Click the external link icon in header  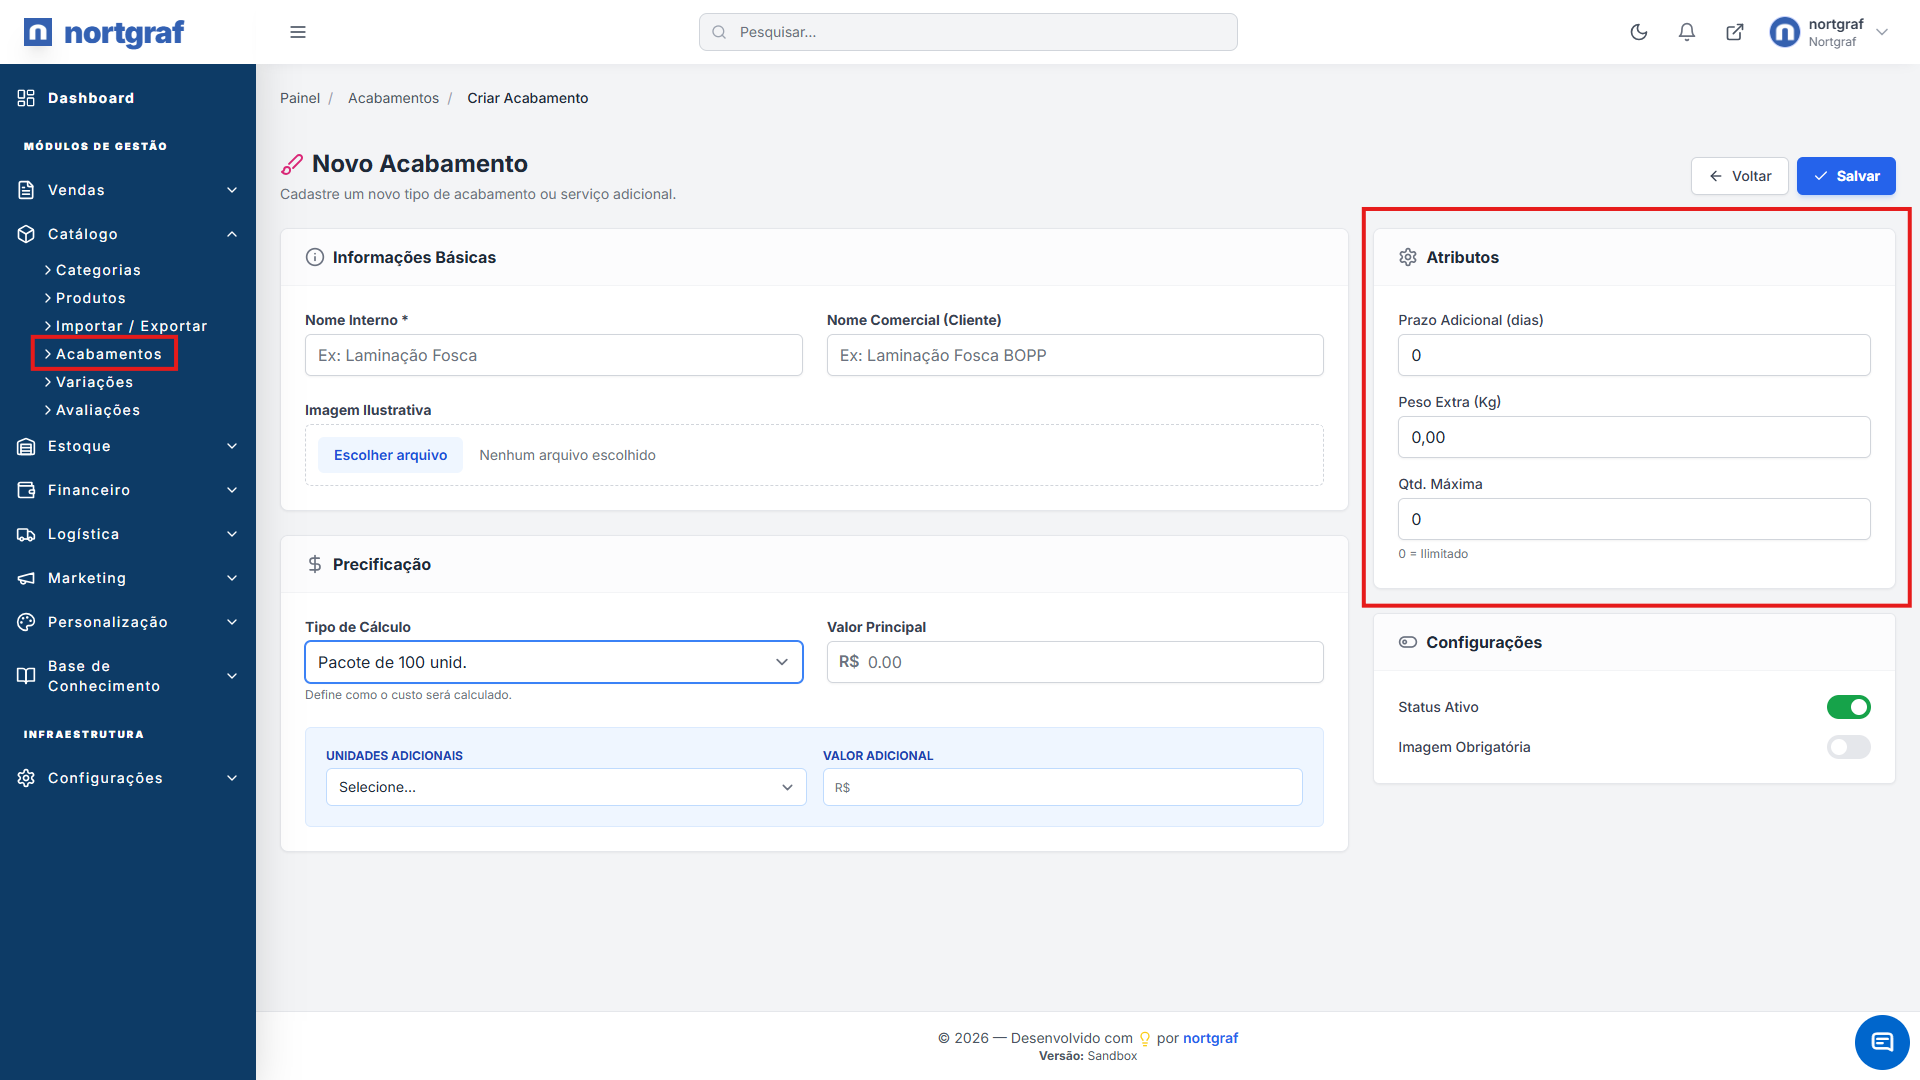click(x=1734, y=32)
